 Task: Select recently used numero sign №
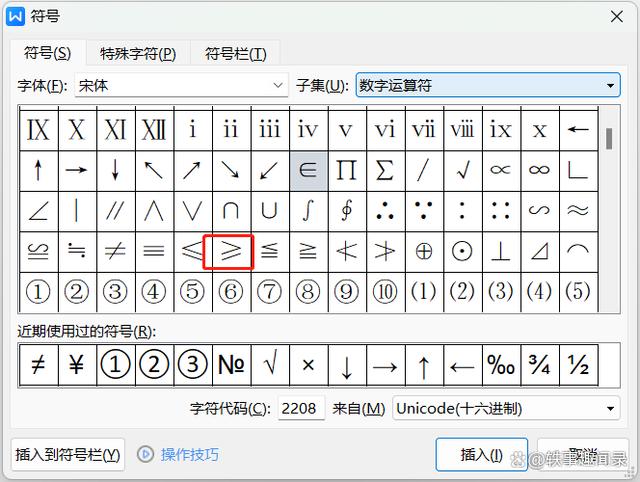point(231,364)
